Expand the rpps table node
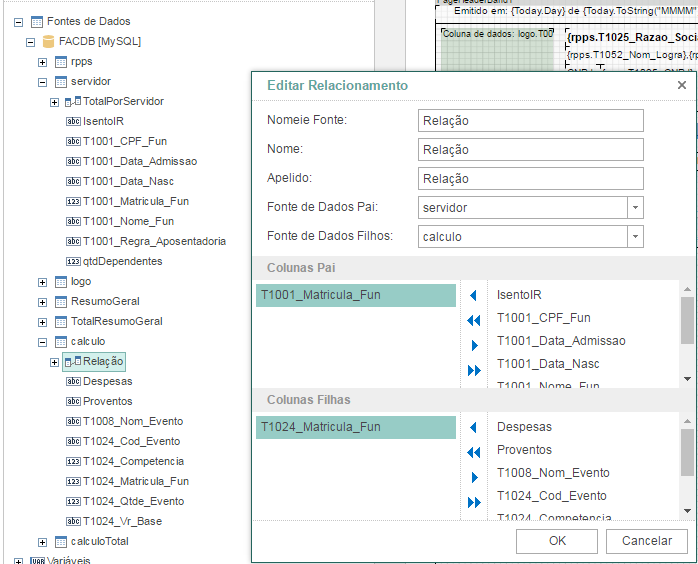698x564 pixels. [x=42, y=62]
